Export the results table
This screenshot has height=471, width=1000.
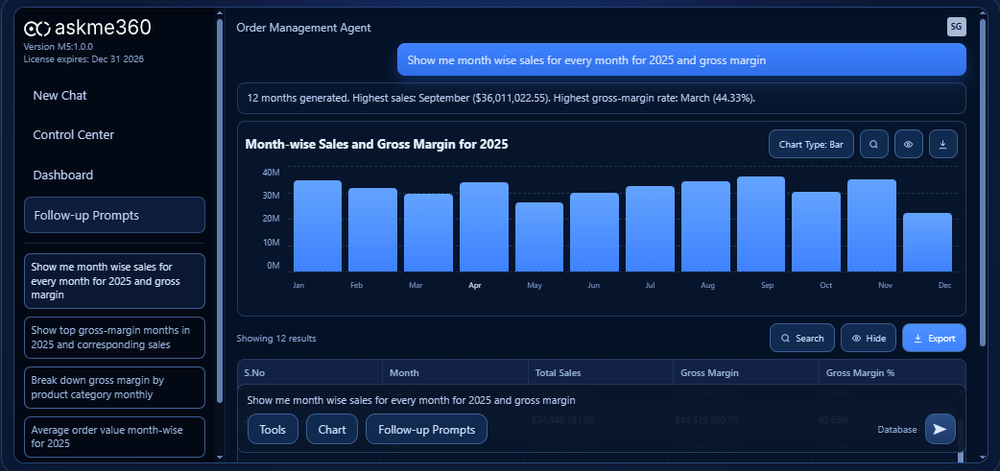[x=934, y=338]
